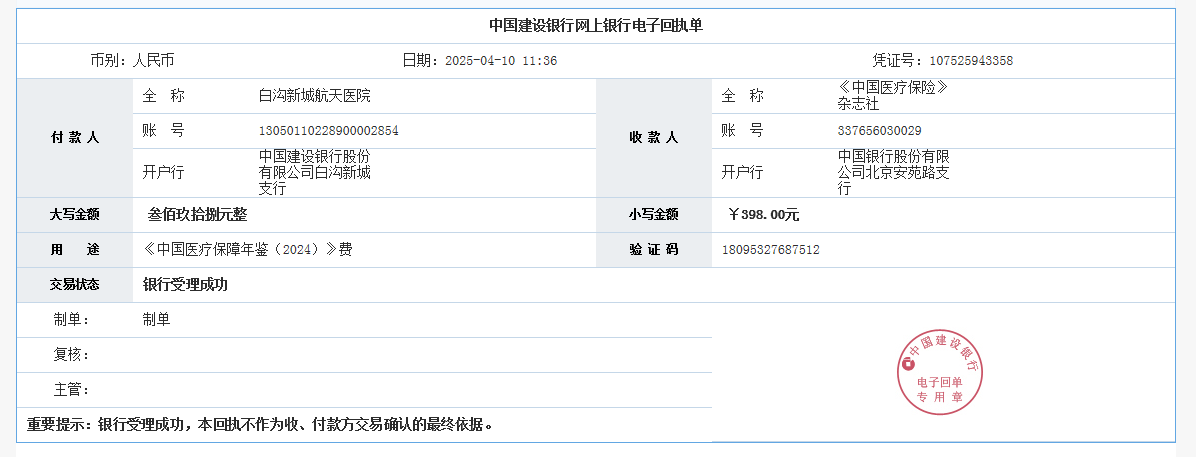Click payer 账号 field label
The width and height of the screenshot is (1196, 457).
point(163,130)
